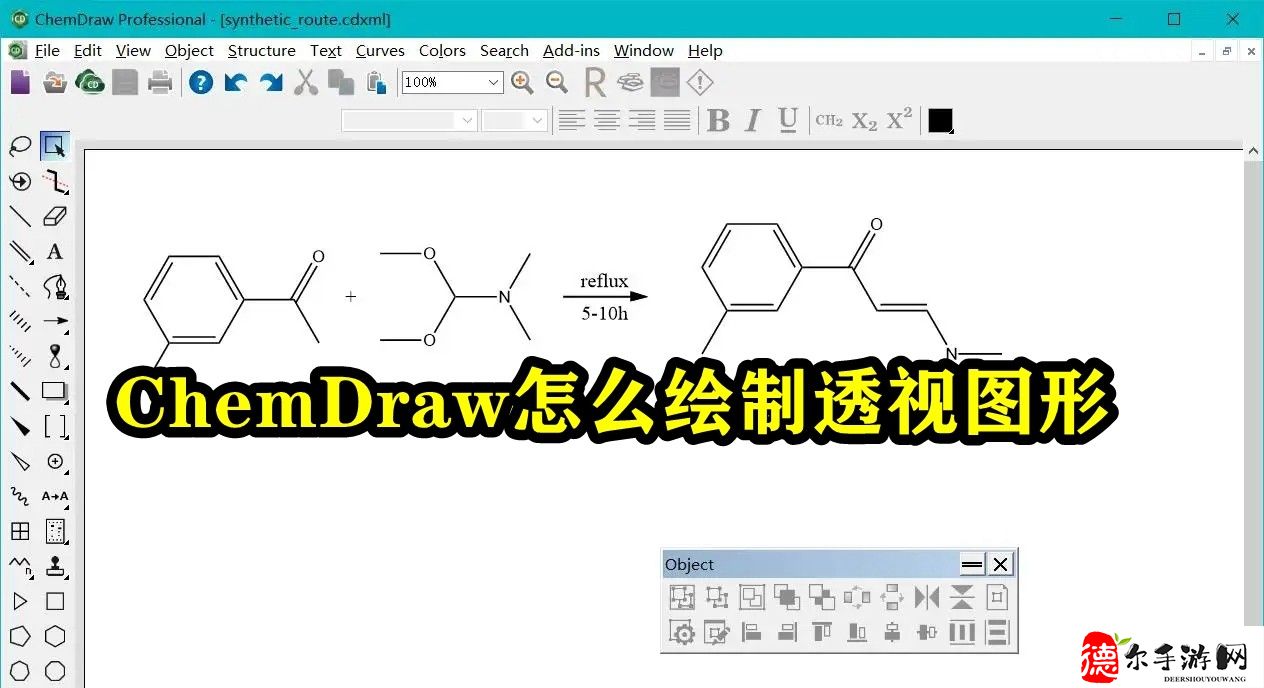Open the File menu
This screenshot has width=1264, height=688.
pos(47,50)
